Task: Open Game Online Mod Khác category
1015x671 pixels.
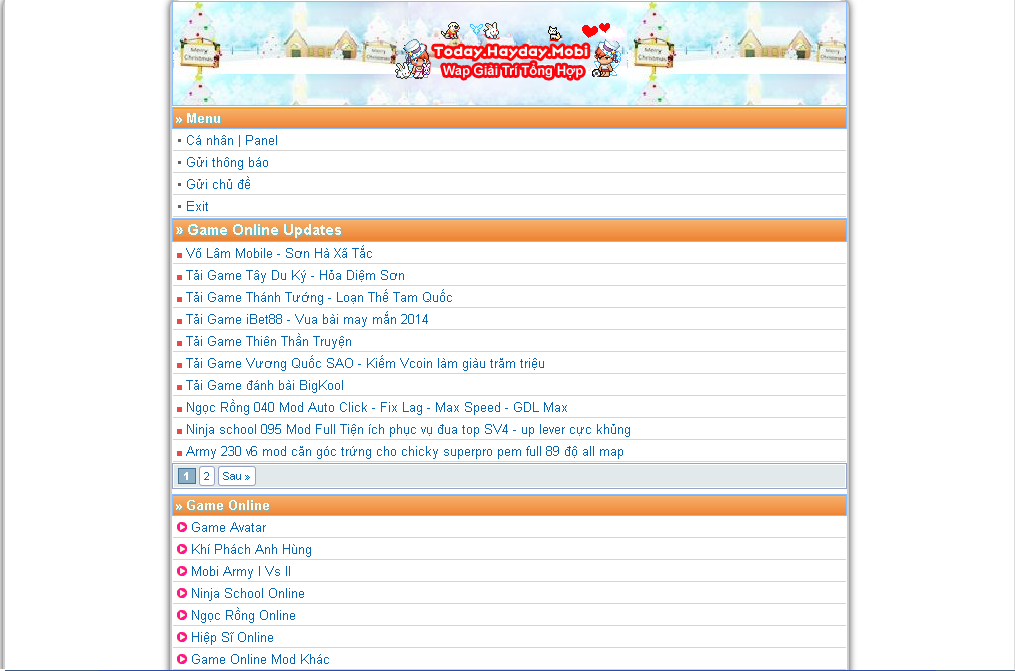Action: pyautogui.click(x=260, y=660)
